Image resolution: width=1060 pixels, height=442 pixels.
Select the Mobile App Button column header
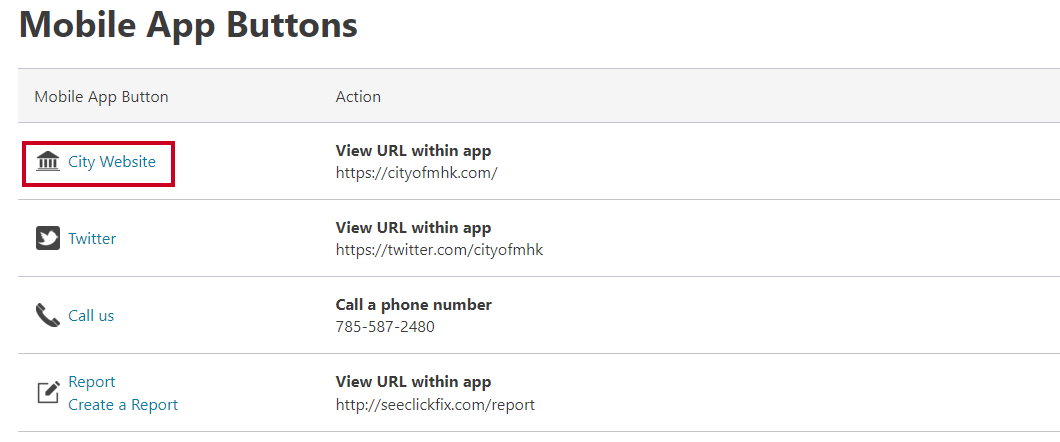pos(101,97)
